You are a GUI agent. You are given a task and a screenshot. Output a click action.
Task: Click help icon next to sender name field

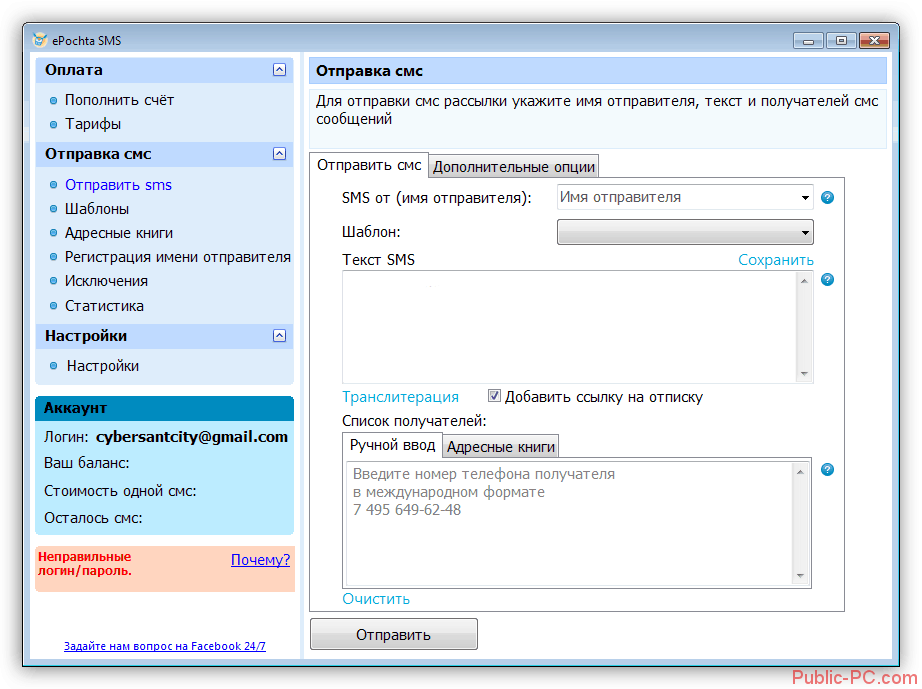[827, 198]
